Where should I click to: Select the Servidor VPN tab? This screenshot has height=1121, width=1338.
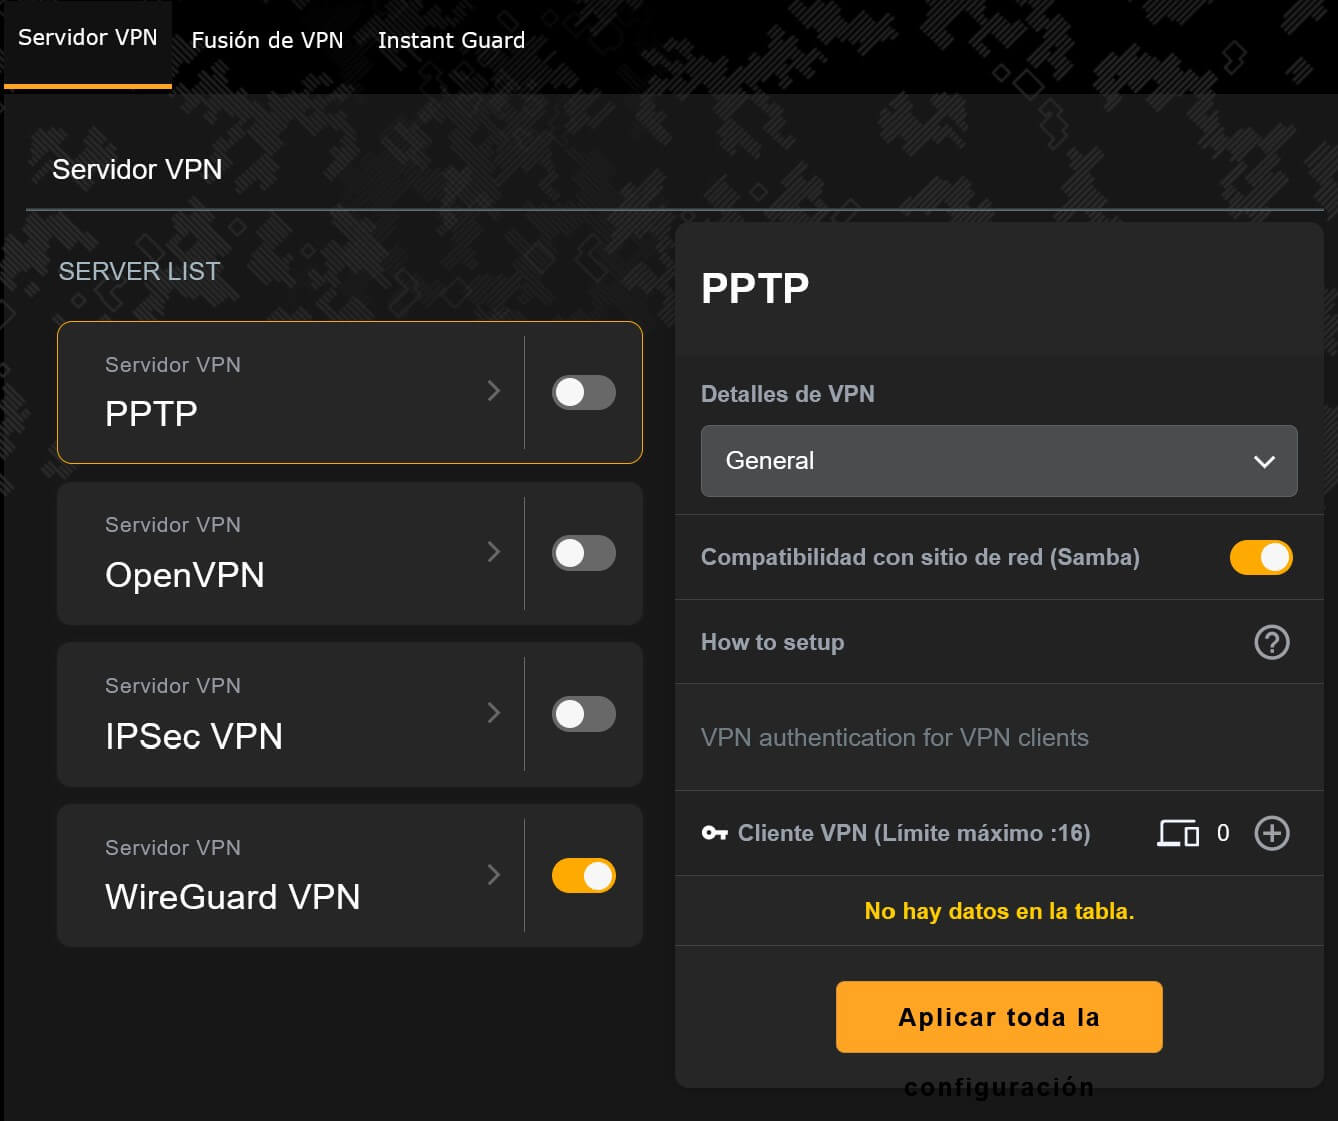coord(88,38)
